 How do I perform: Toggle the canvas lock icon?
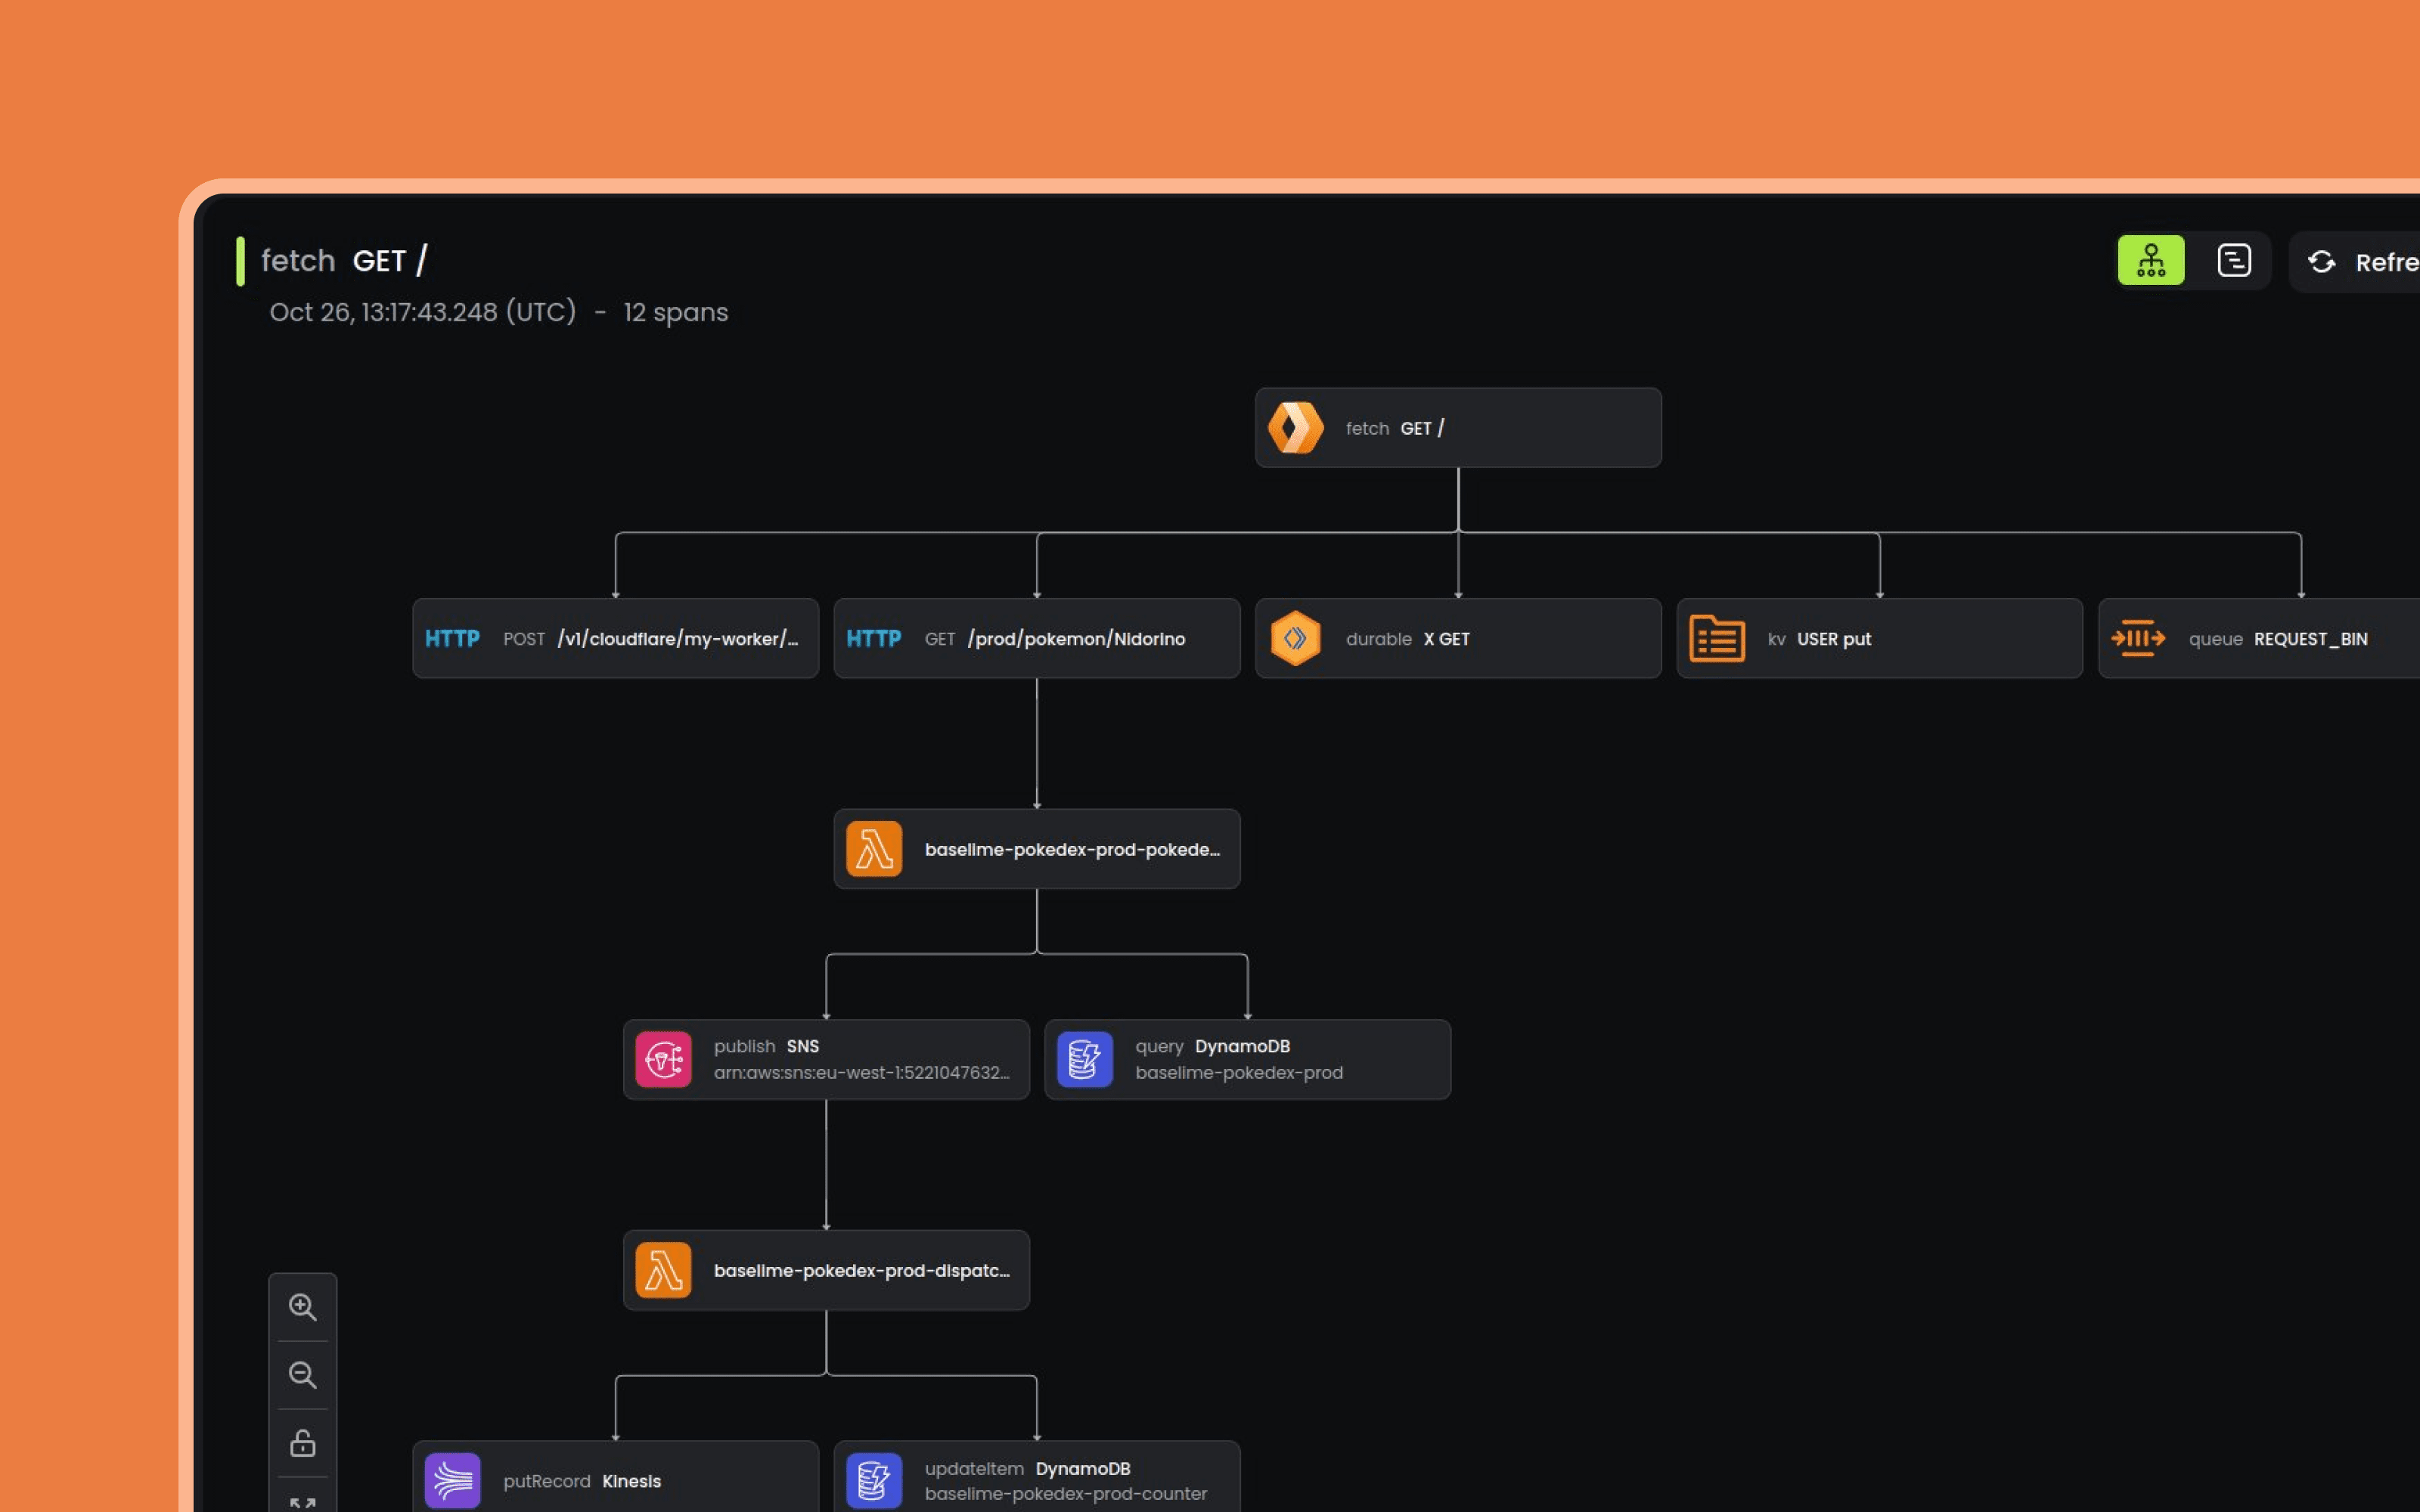pos(302,1443)
